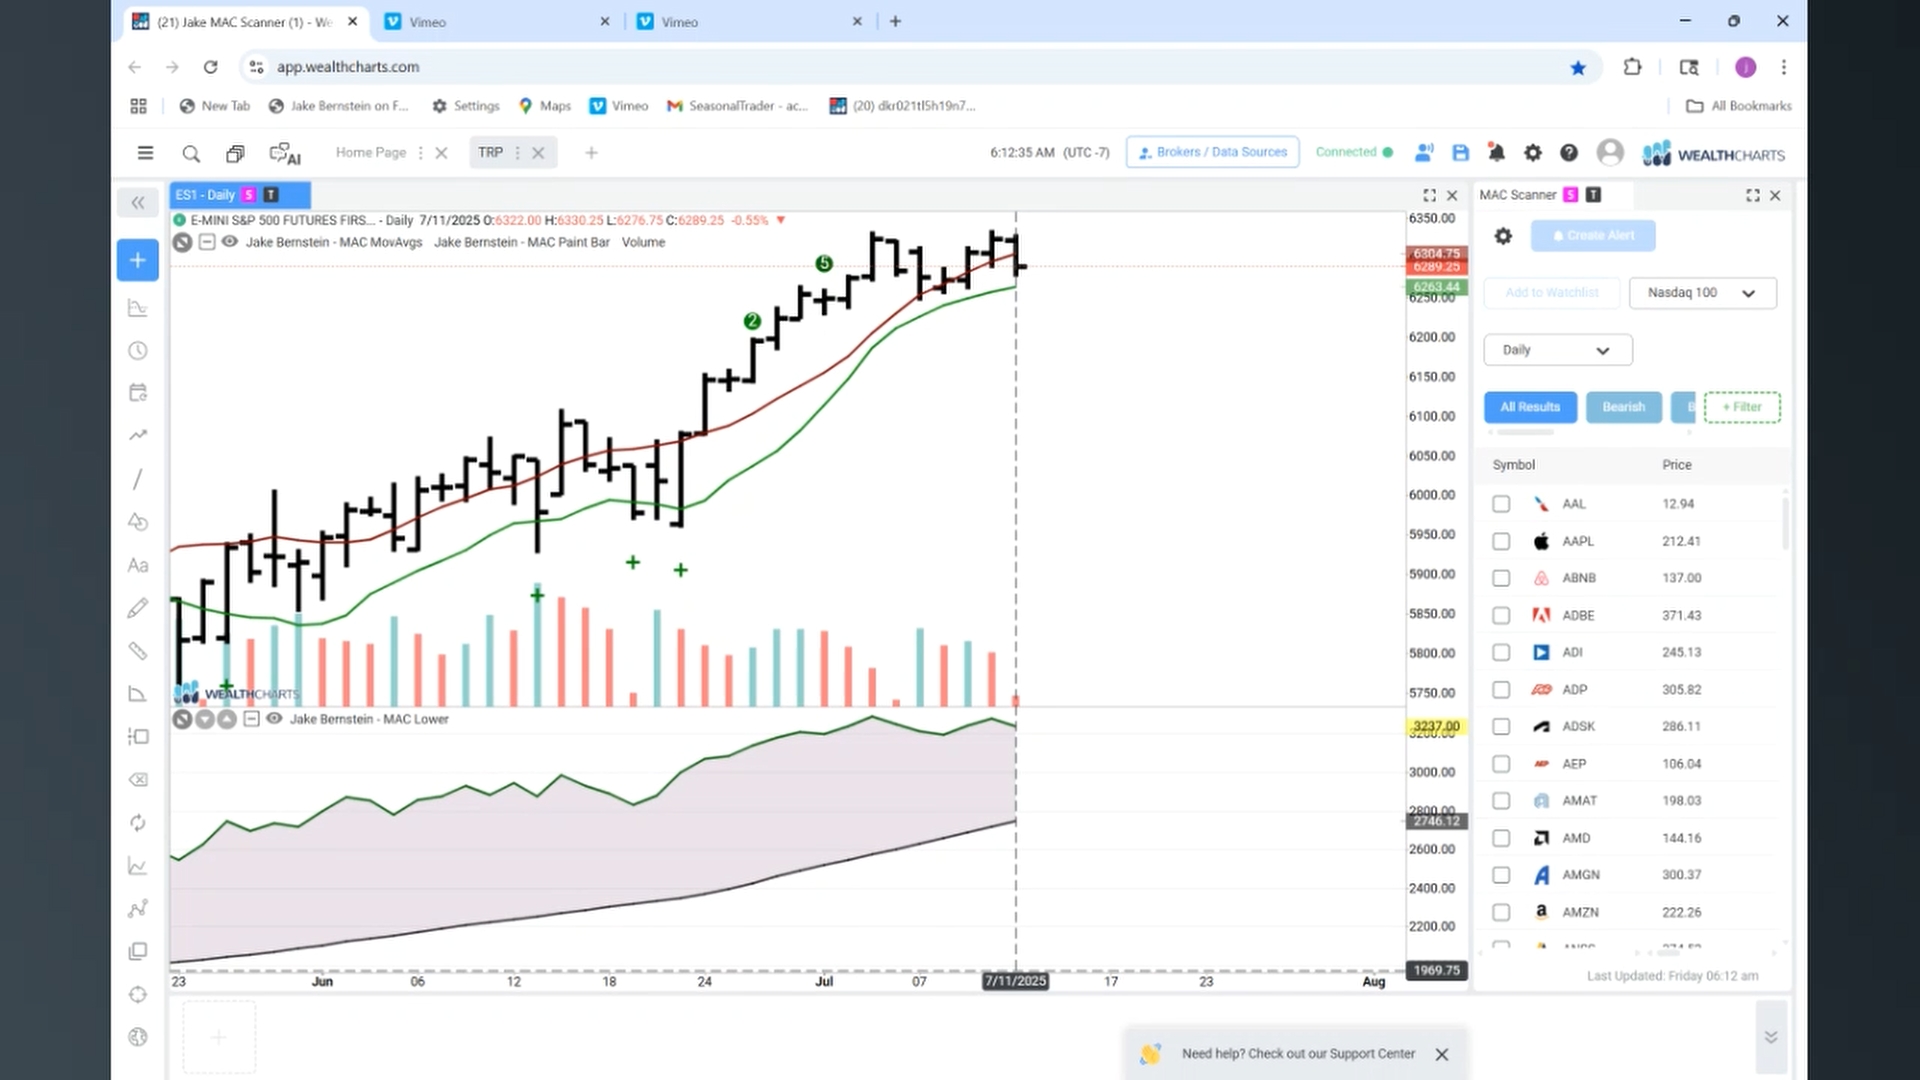Open the community users icon in header
Screen dimensions: 1920x1080
1424,153
